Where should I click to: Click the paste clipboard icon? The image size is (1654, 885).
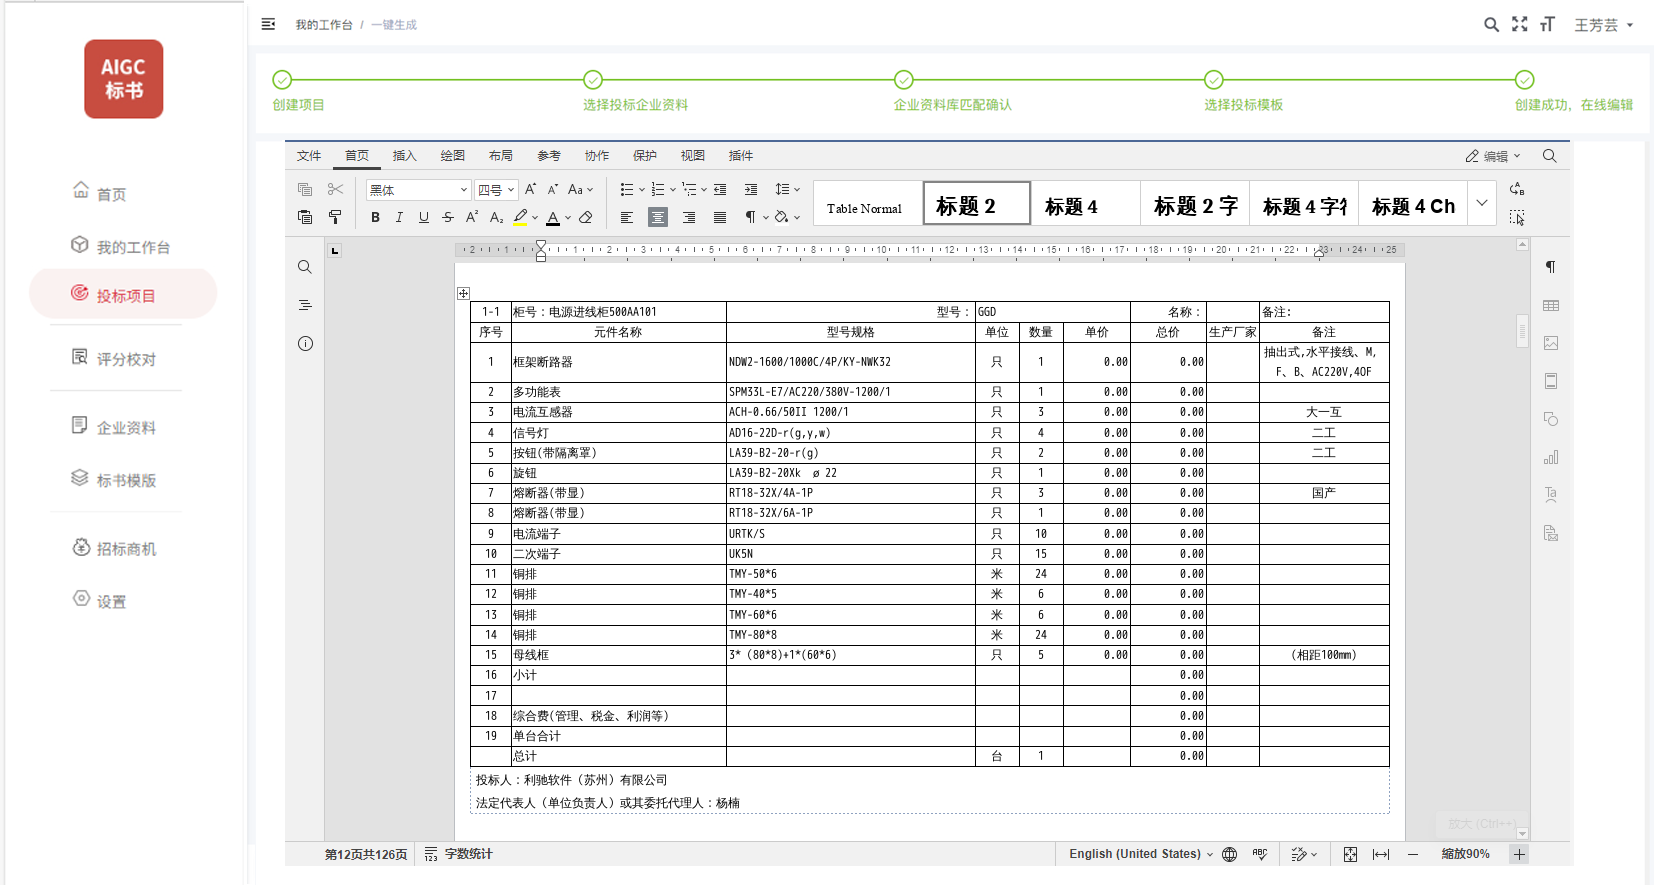pyautogui.click(x=305, y=217)
